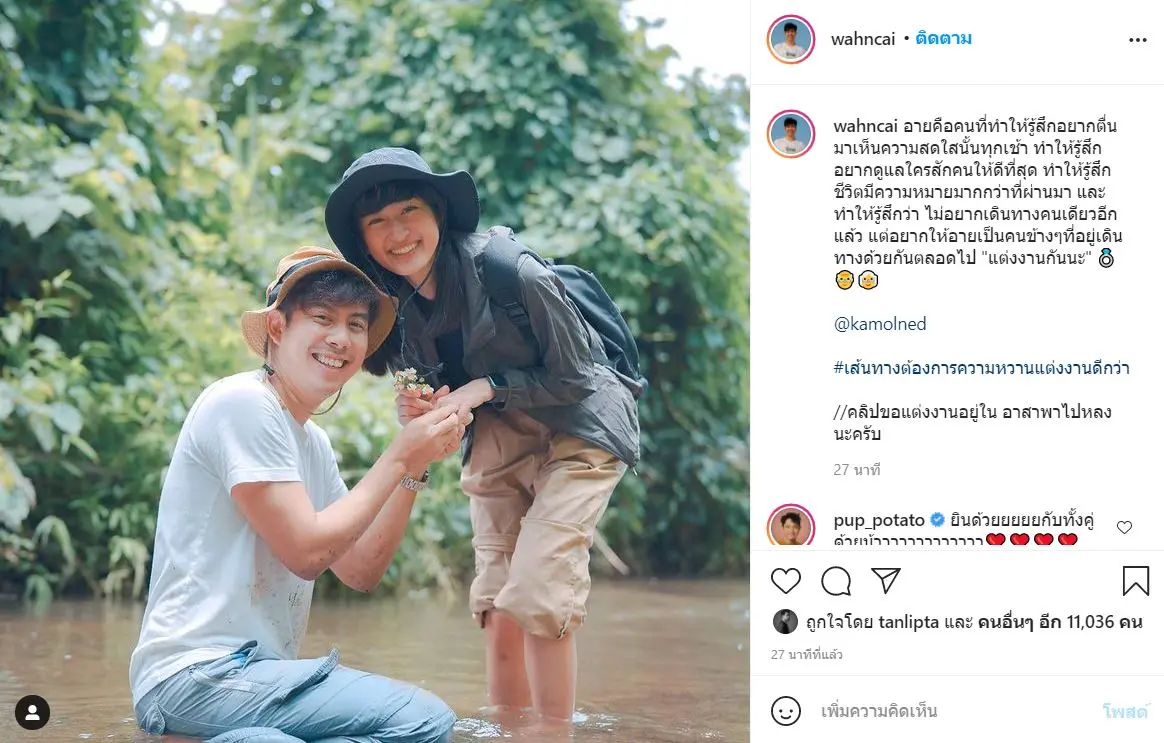Viewport: 1164px width, 743px height.
Task: Click wahncai avatar beside the caption
Action: [x=791, y=133]
